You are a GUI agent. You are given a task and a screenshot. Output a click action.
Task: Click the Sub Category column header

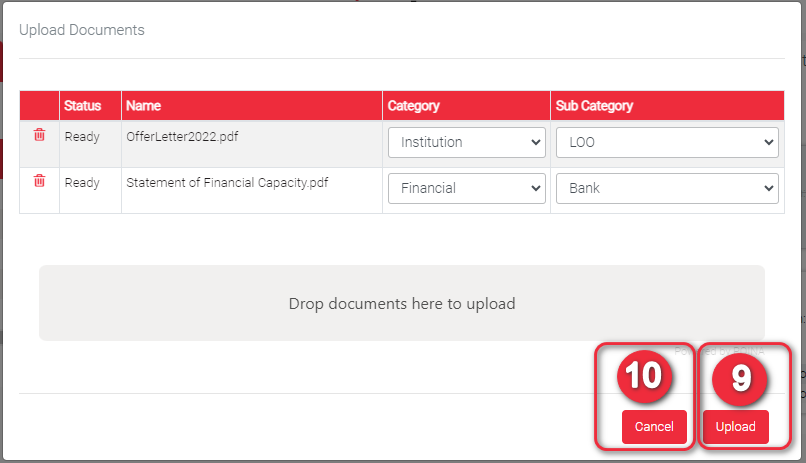point(594,106)
